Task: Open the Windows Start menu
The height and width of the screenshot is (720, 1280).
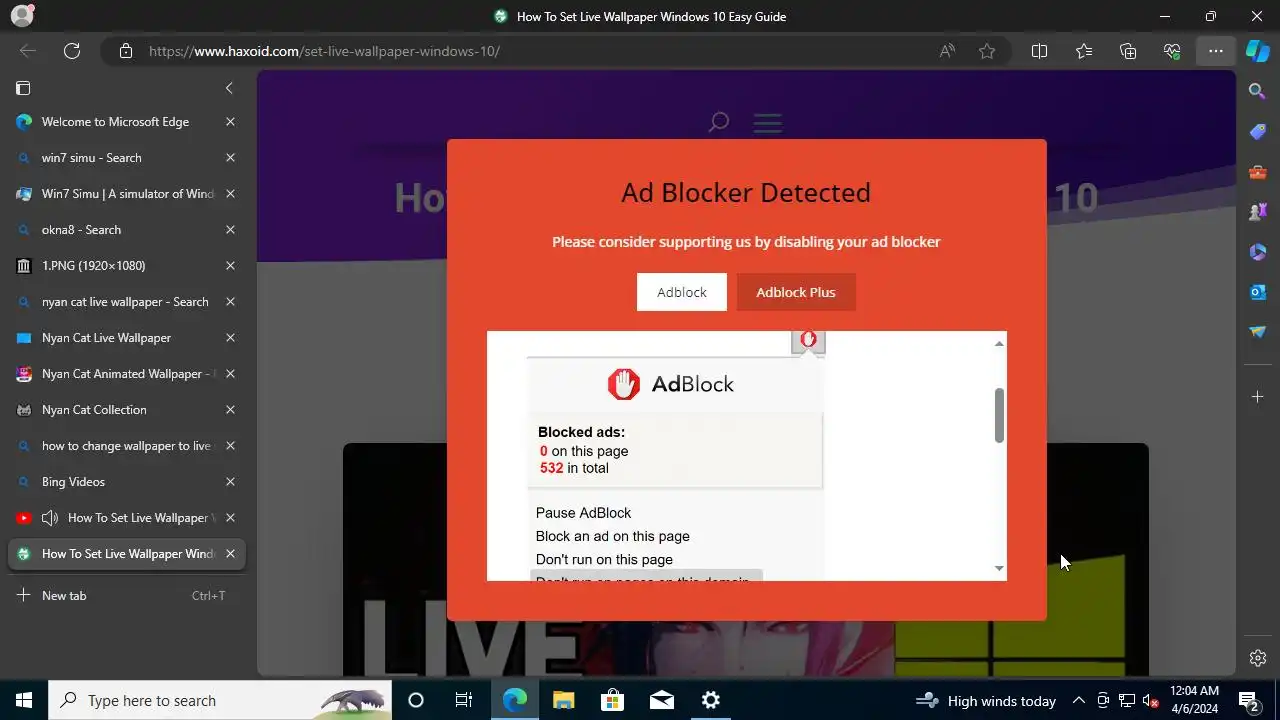Action: pyautogui.click(x=24, y=700)
